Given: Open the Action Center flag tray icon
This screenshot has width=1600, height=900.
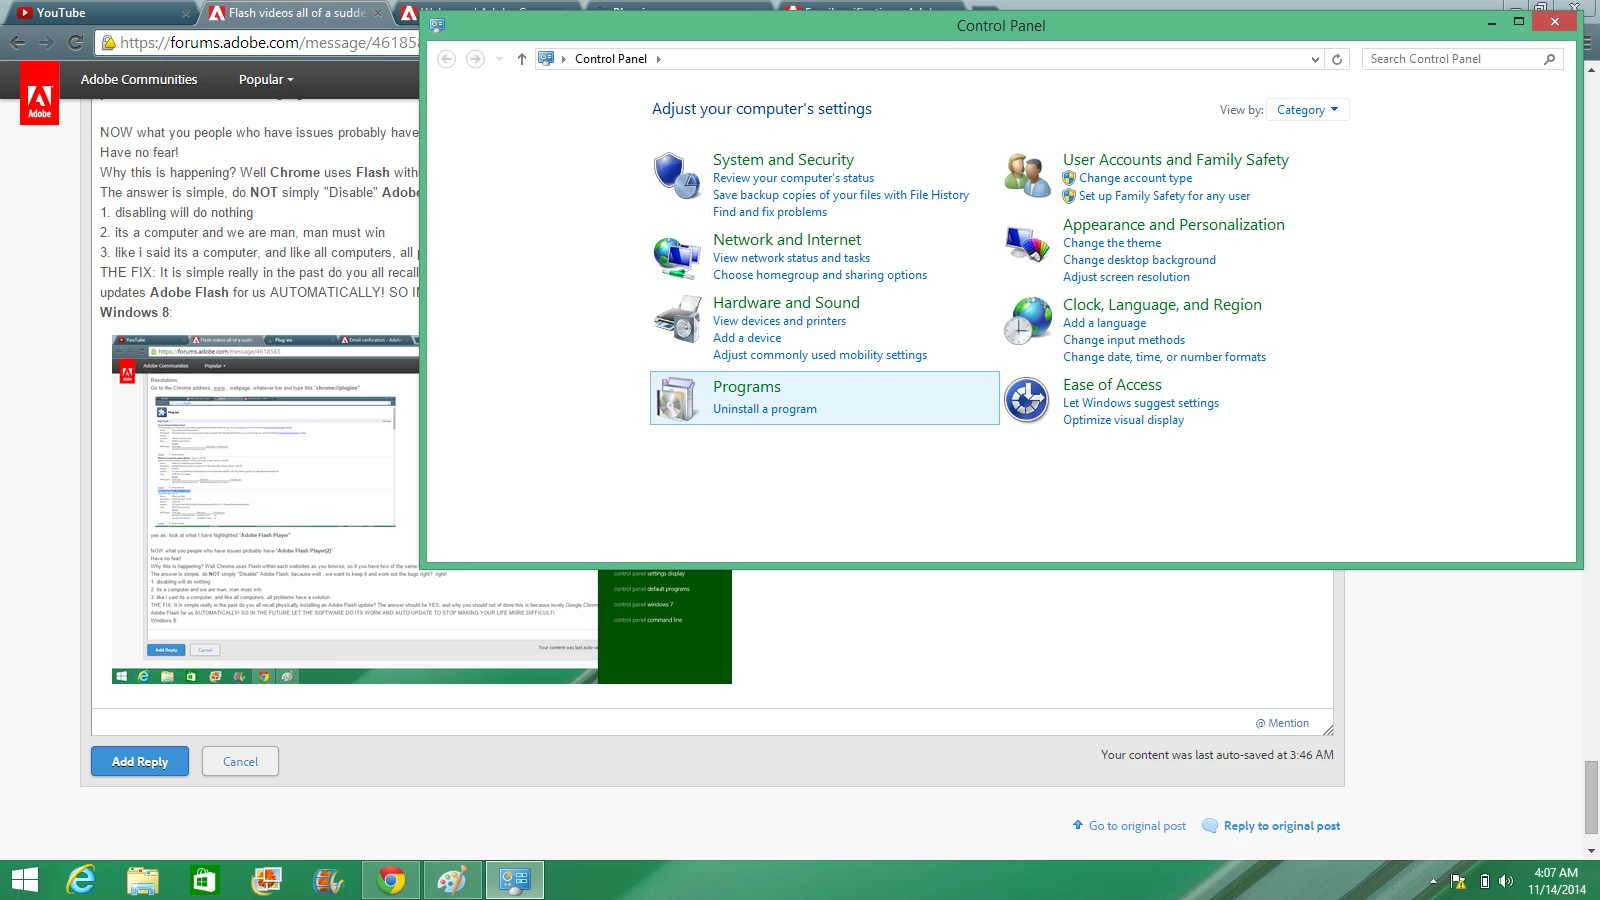Looking at the screenshot, I should point(1459,881).
